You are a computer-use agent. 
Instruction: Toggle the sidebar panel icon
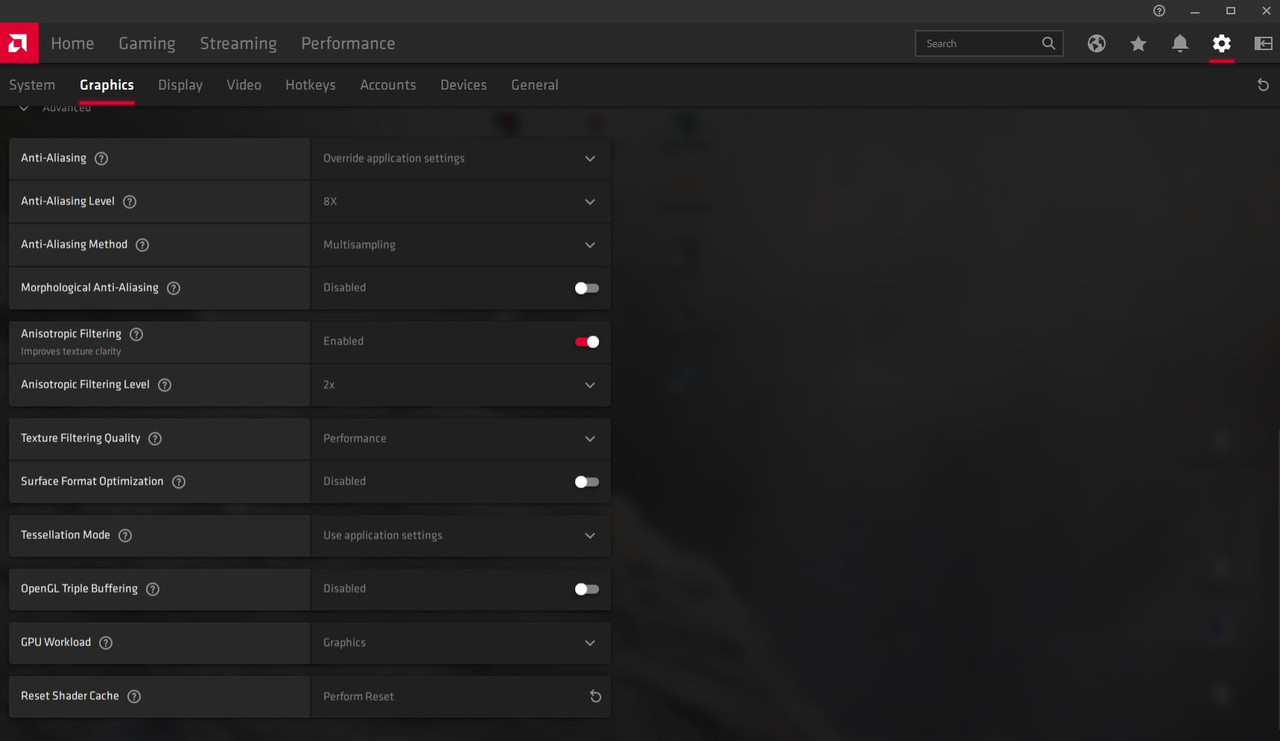coord(1263,43)
